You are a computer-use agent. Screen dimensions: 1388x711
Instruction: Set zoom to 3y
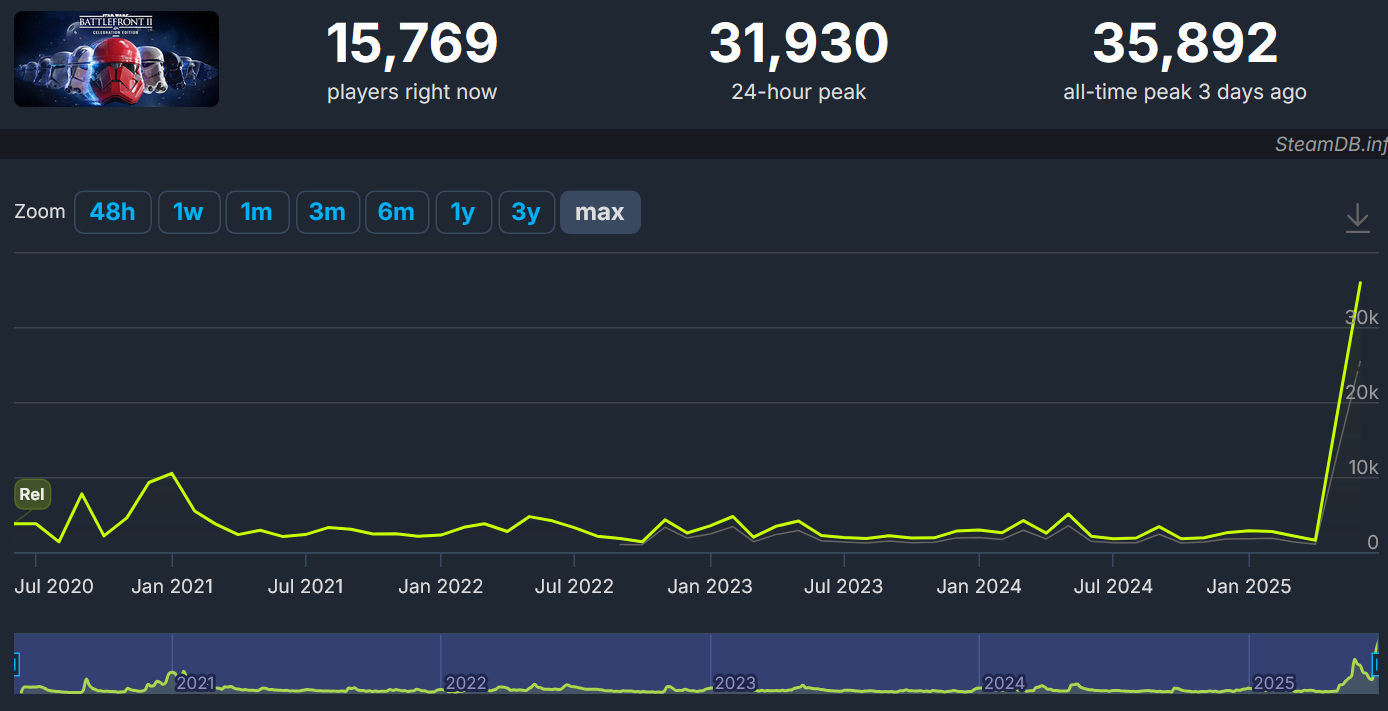pos(526,212)
